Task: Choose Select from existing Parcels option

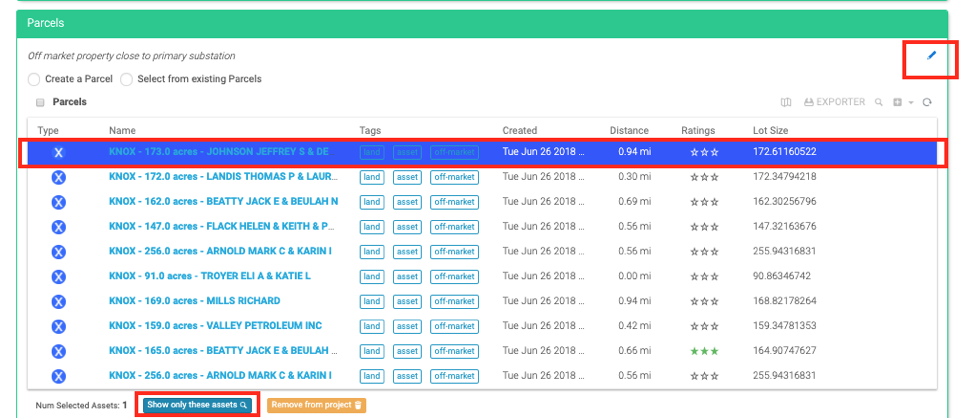Action: coord(127,79)
